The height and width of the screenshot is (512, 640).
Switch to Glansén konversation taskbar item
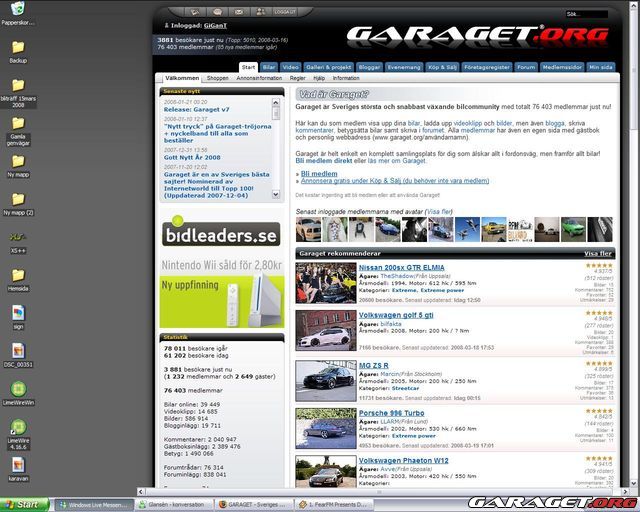[x=174, y=505]
